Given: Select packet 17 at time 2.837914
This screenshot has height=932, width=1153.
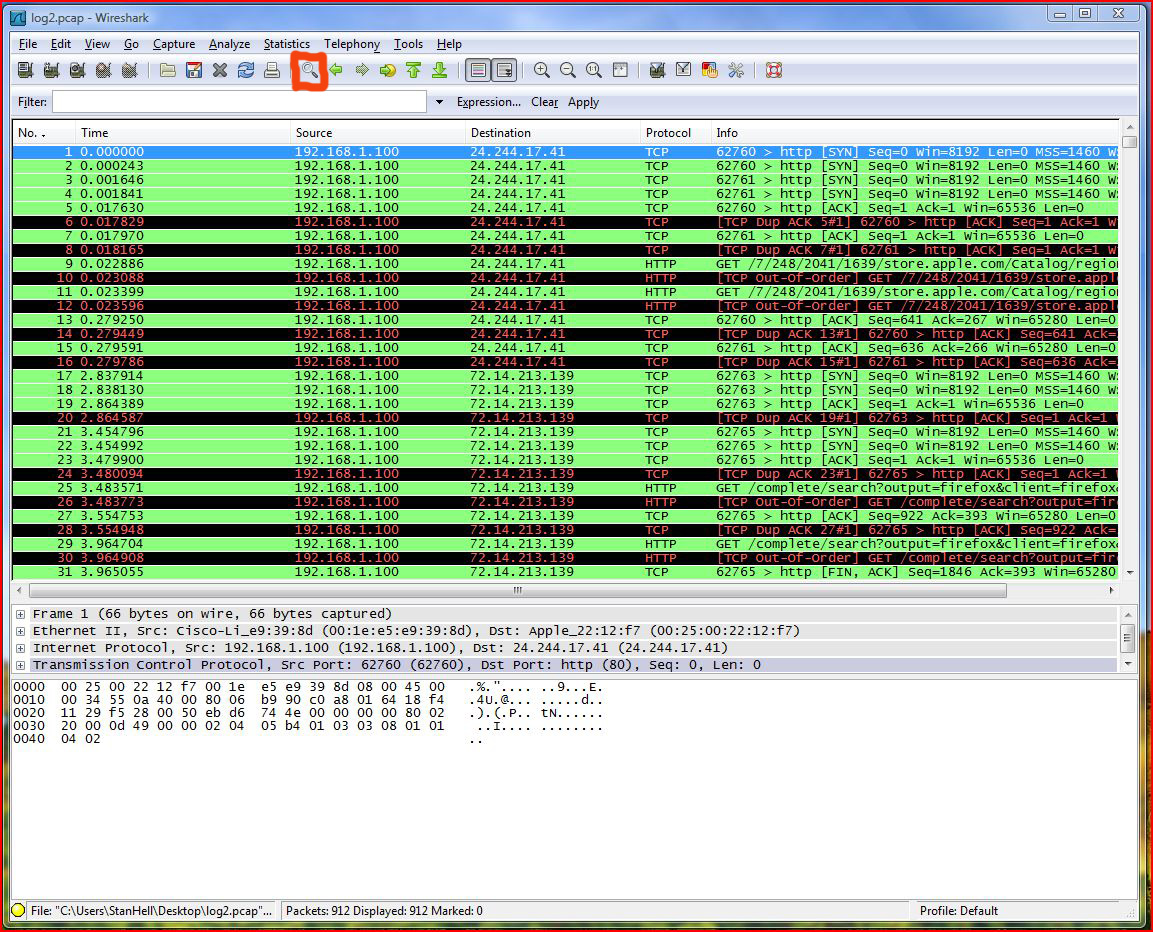Looking at the screenshot, I should click(565, 376).
